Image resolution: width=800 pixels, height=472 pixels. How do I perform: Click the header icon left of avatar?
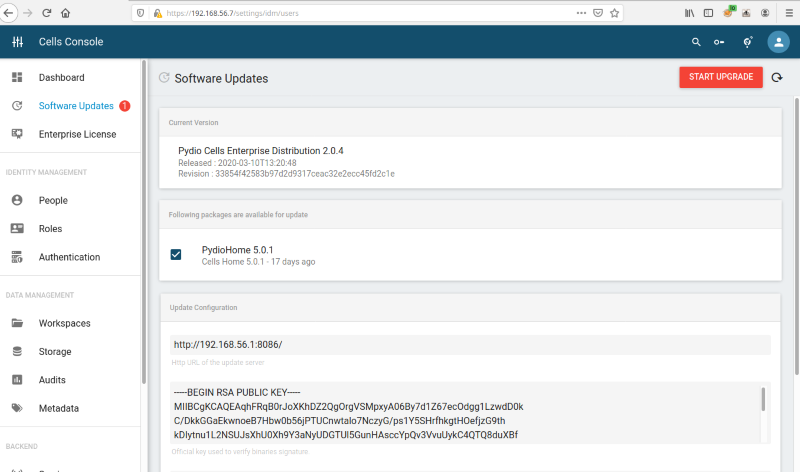(747, 42)
